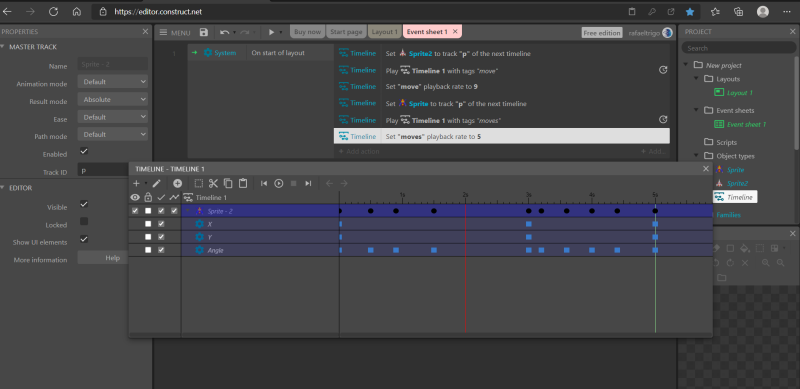Switch to the Layout 1 tab
The image size is (800, 389).
point(385,32)
